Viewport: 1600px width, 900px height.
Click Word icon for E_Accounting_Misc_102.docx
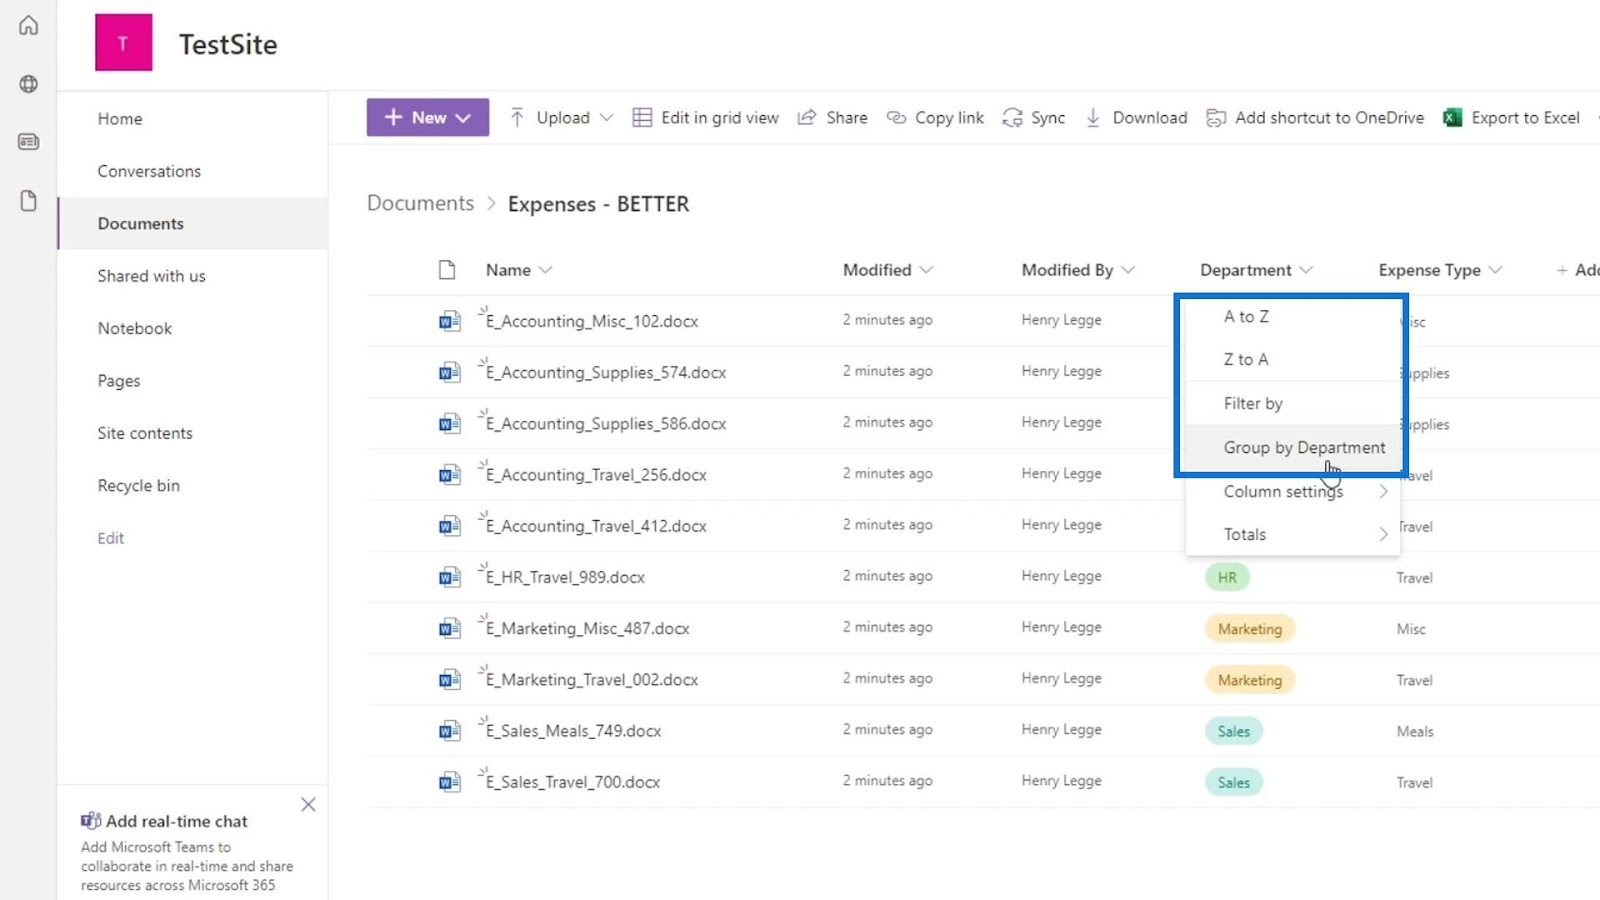tap(450, 321)
